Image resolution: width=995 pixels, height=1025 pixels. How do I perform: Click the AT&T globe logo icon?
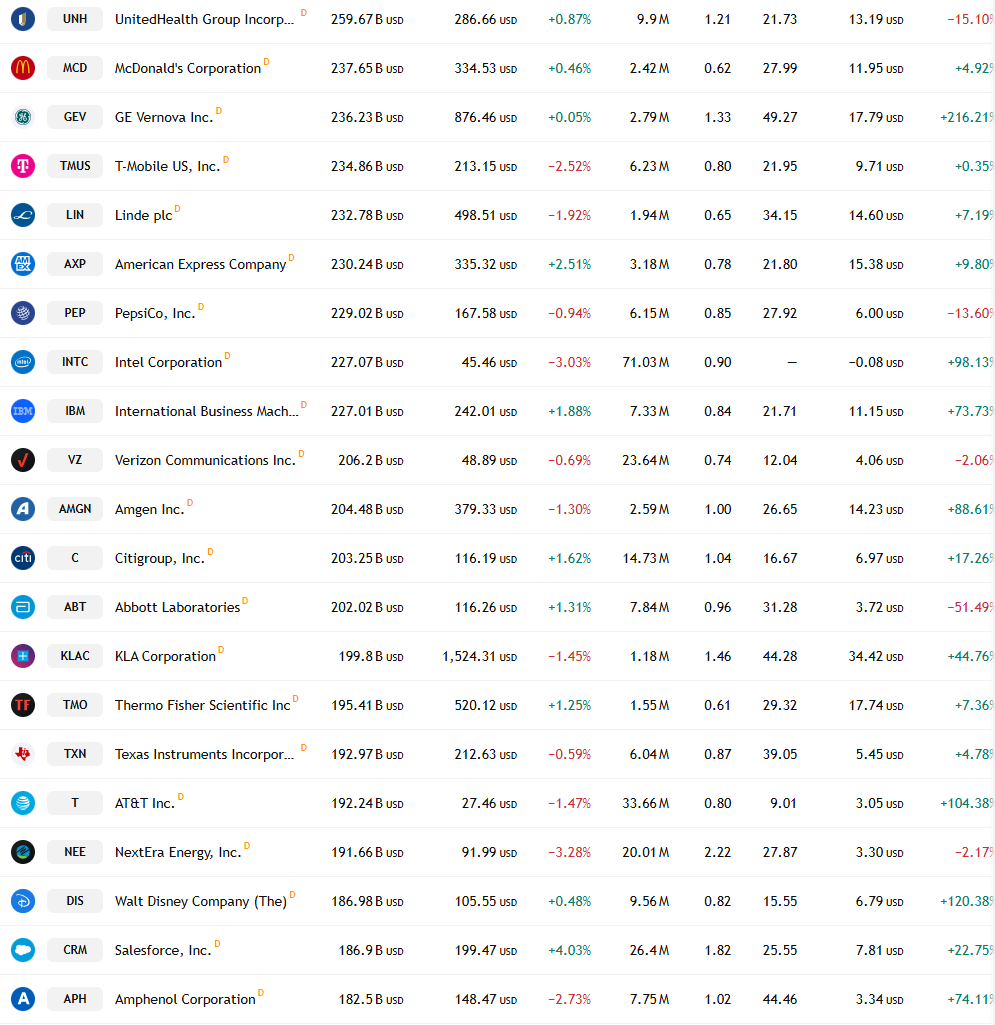coord(23,803)
